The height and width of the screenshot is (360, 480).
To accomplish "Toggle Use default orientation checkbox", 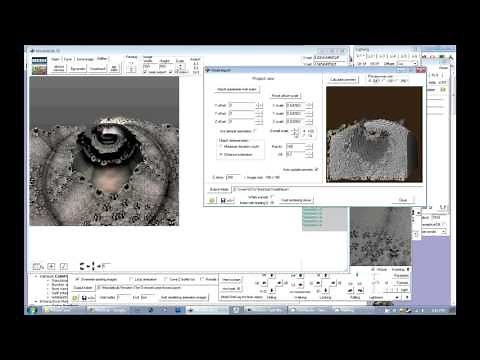I will pyautogui.click(x=254, y=131).
